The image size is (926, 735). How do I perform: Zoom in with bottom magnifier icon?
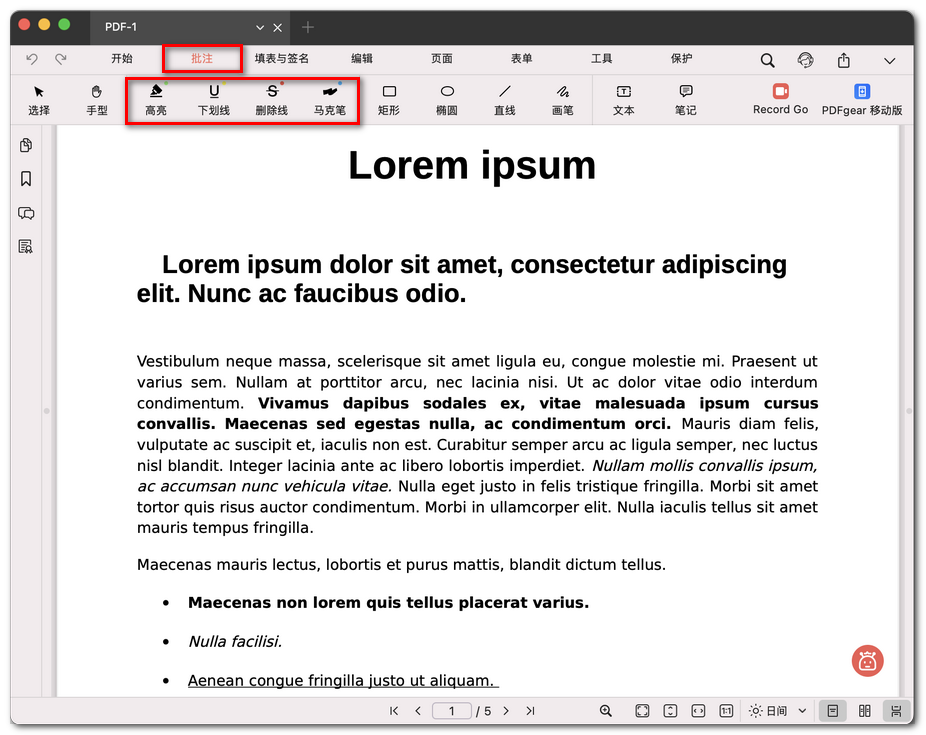[x=606, y=711]
